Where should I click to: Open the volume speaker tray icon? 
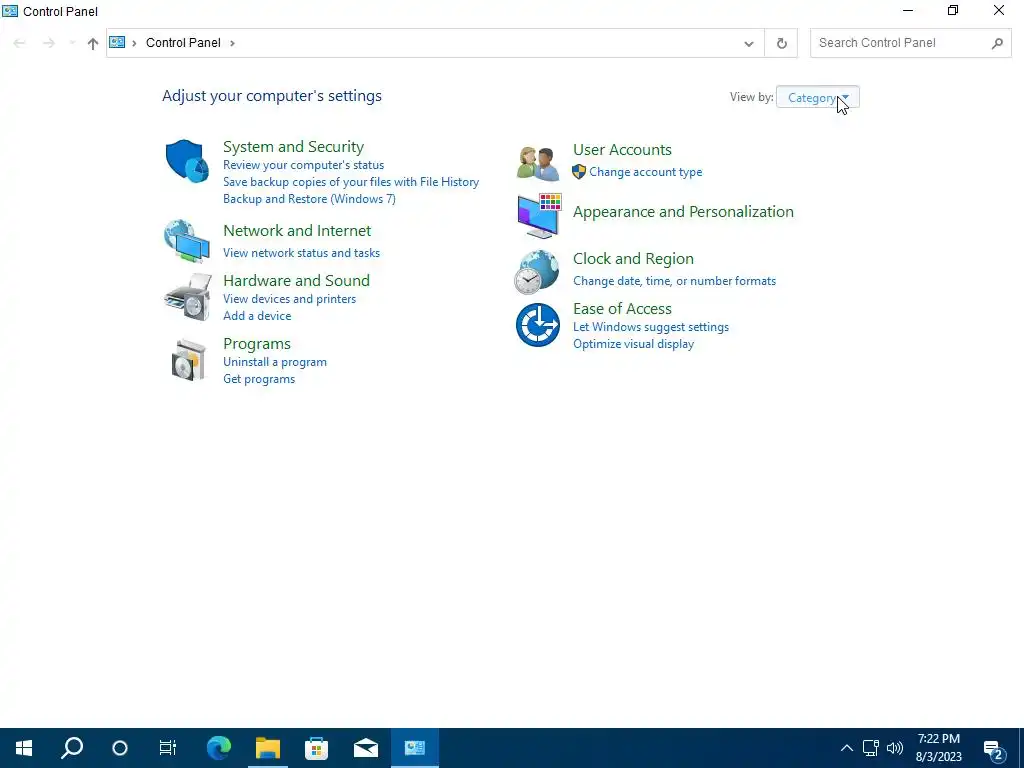point(895,748)
